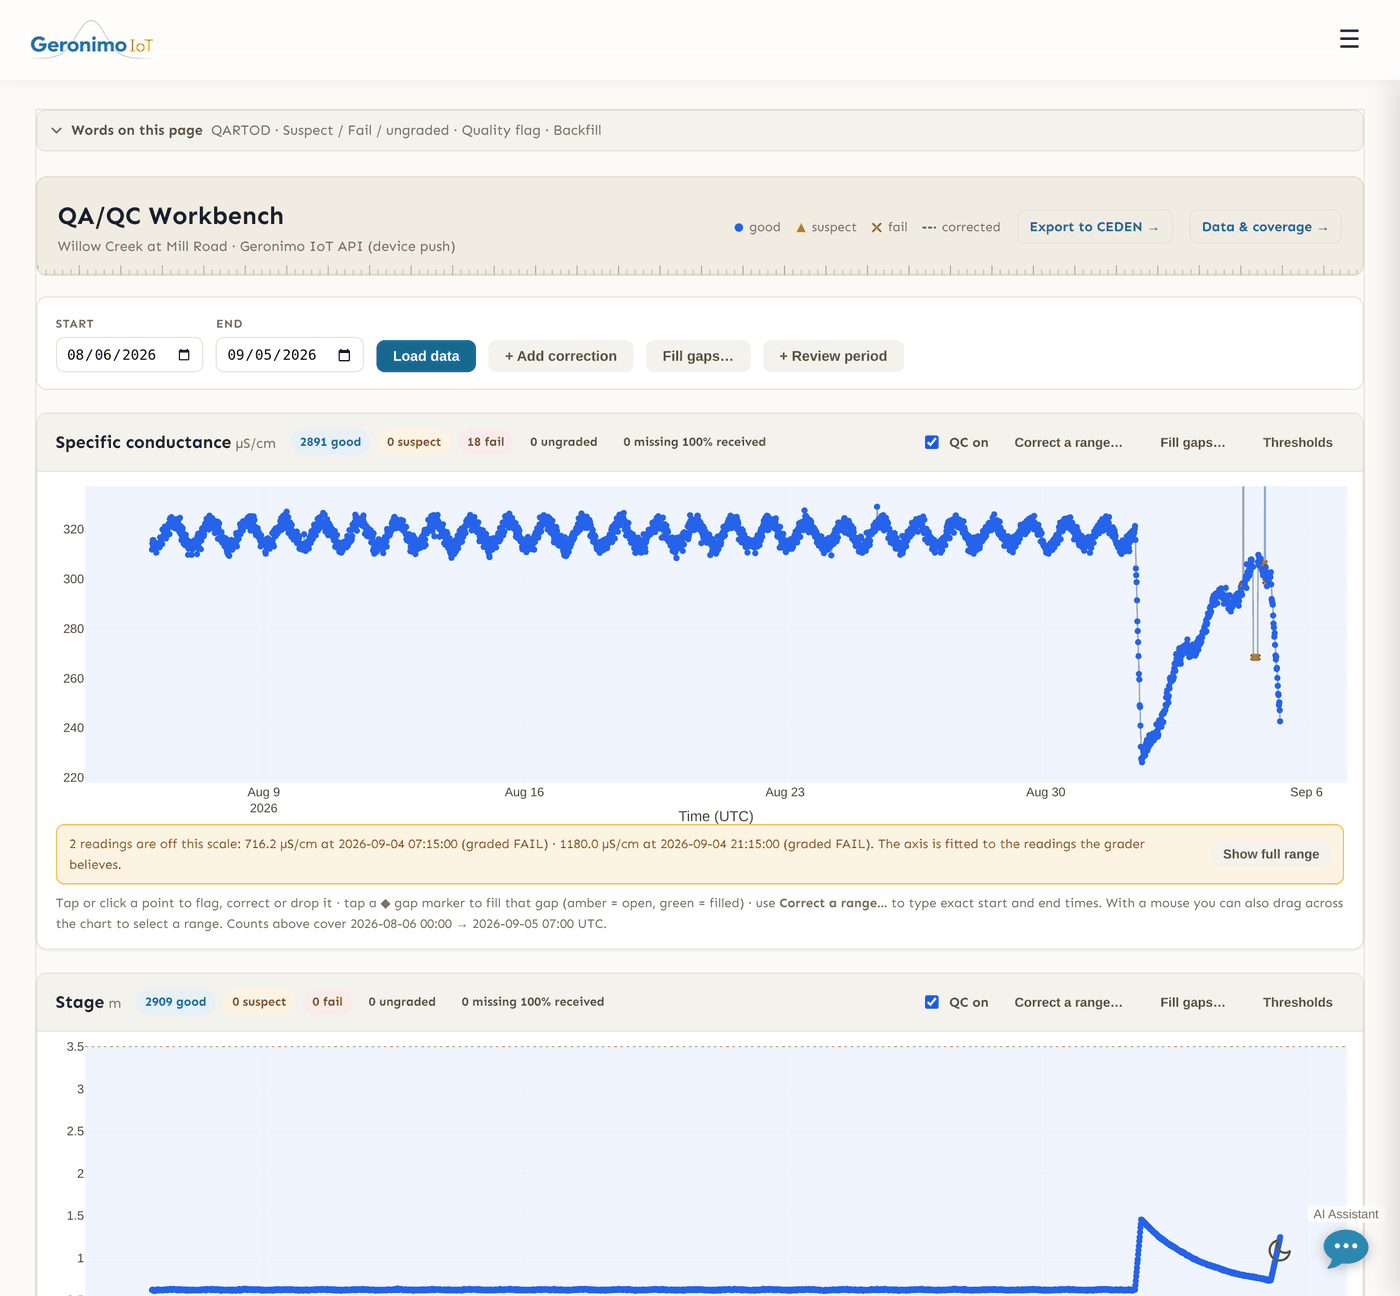Open Correct a range… for Stage
The width and height of the screenshot is (1400, 1296).
(1068, 1002)
